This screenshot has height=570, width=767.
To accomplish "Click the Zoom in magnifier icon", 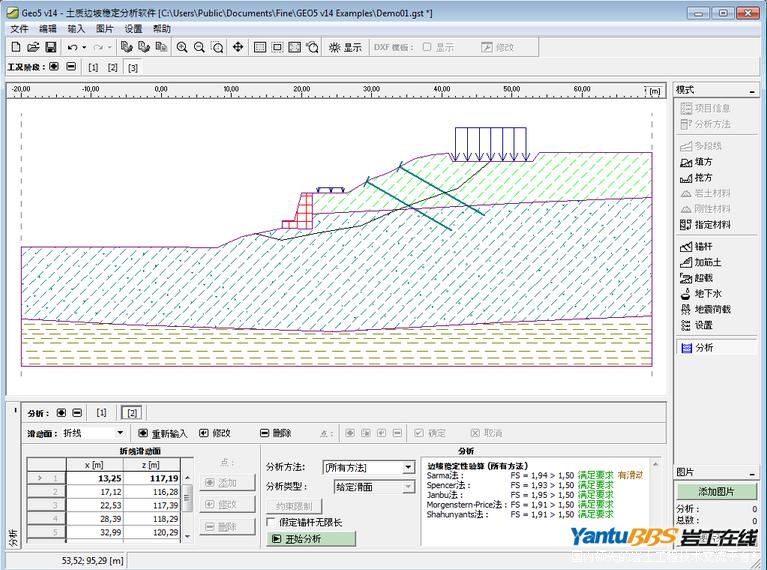I will point(182,47).
